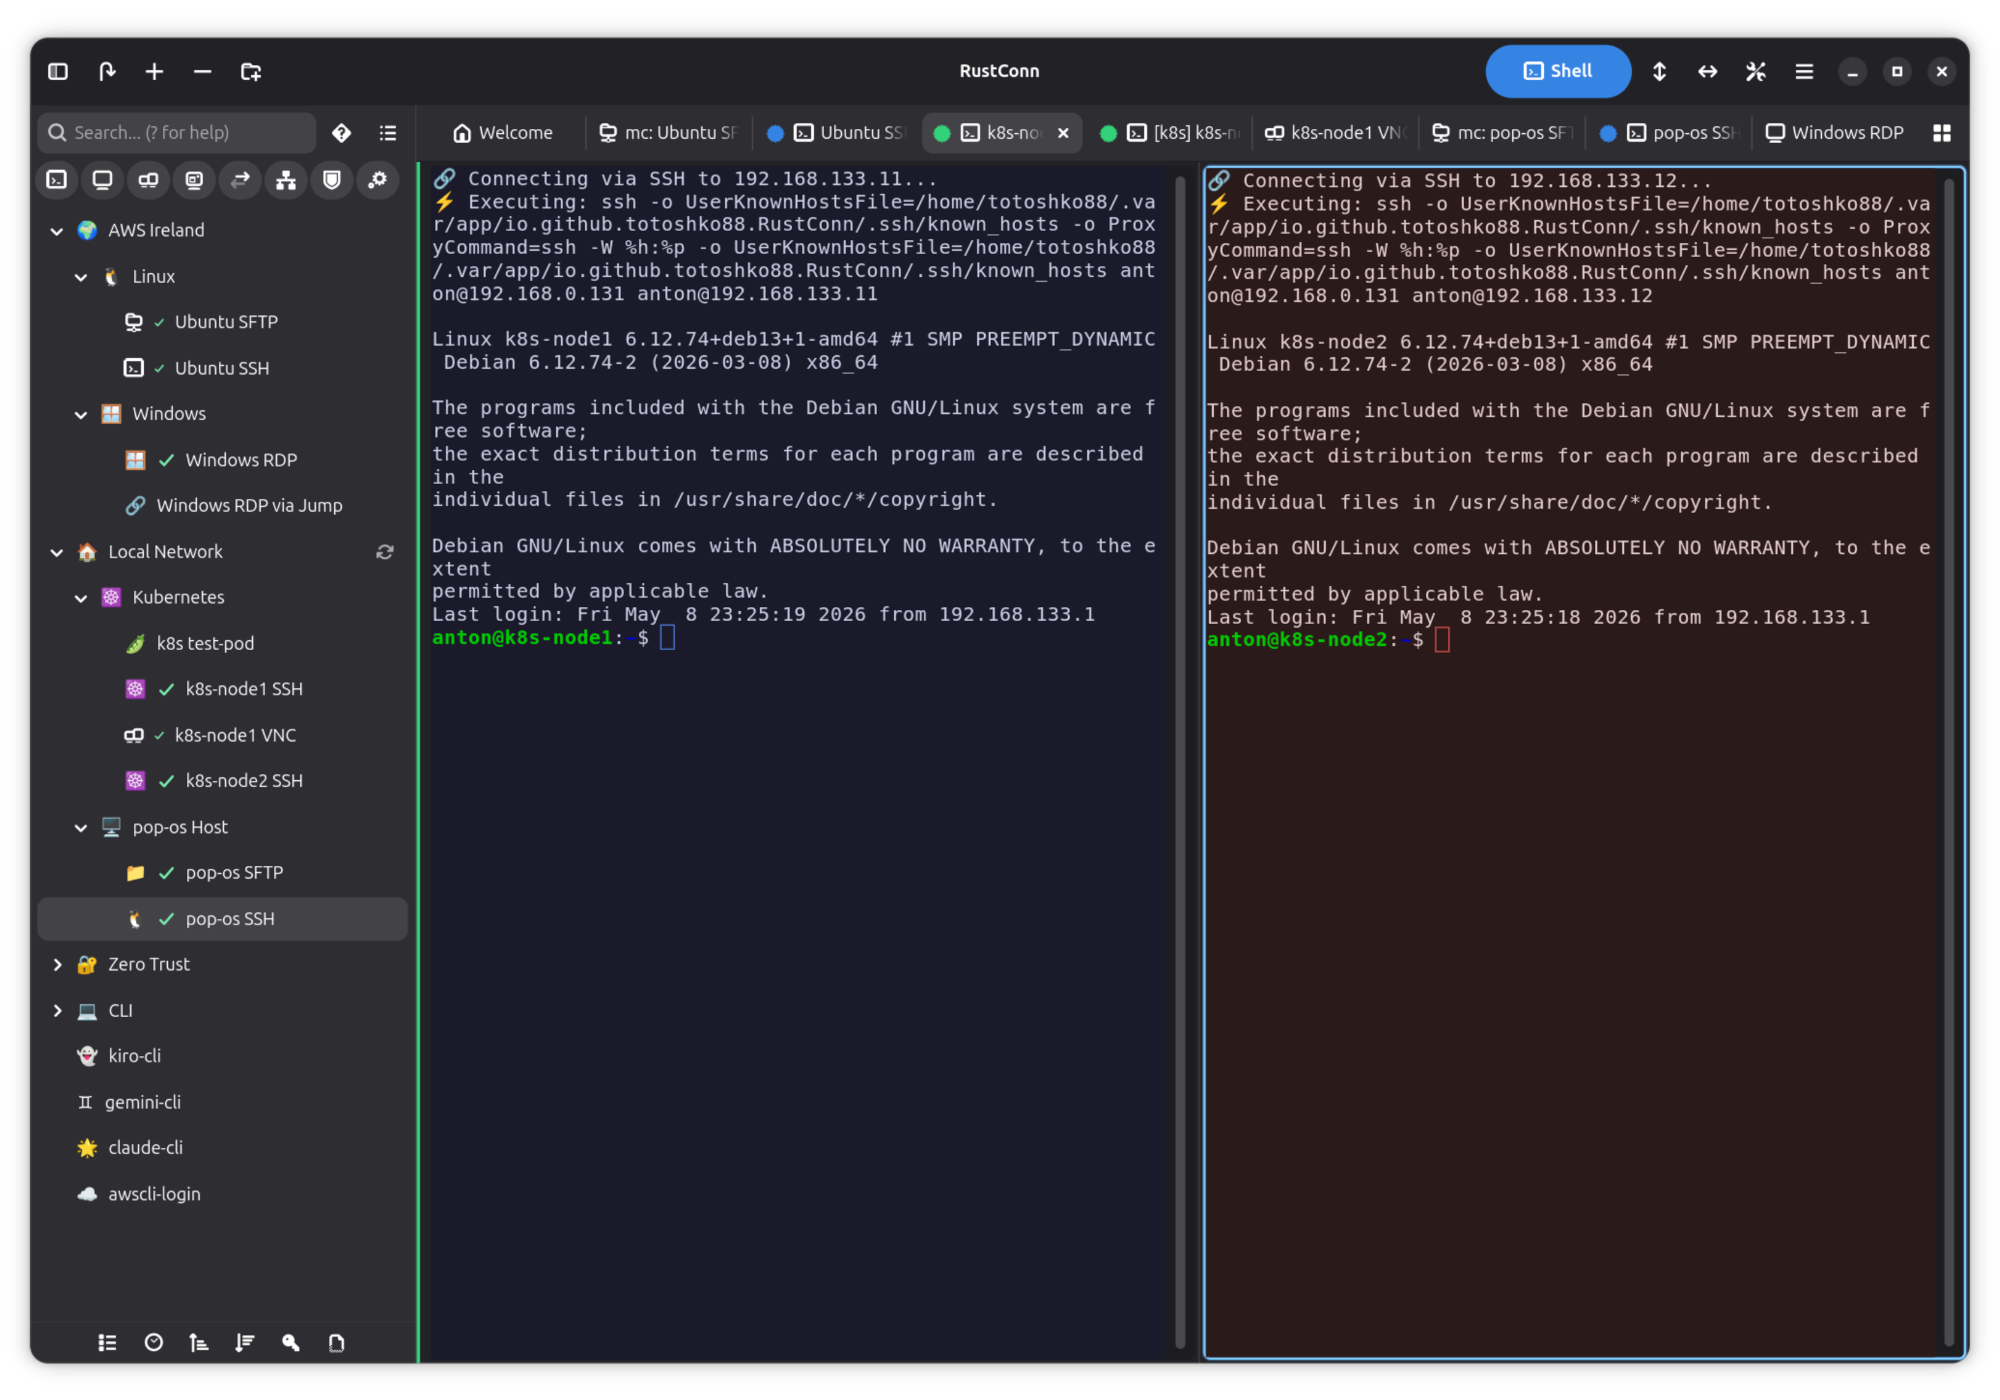The image size is (2000, 1400).
Task: Switch to the mc: Ubuntu SFTP tab
Action: pos(668,133)
